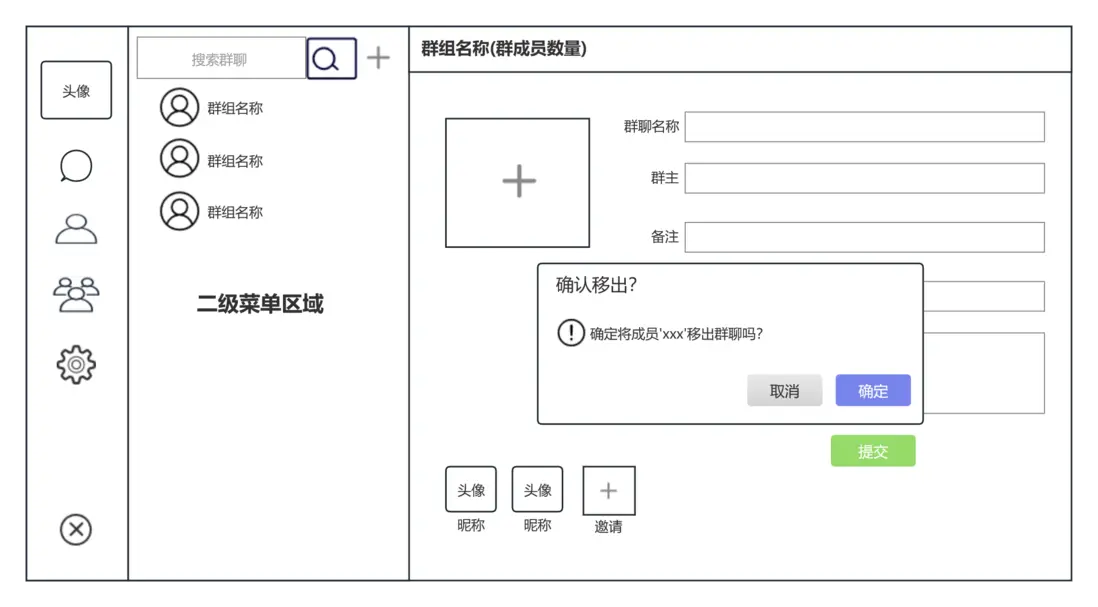Click the 头像 profile box in sidebar
The height and width of the screenshot is (607, 1098).
pos(76,90)
